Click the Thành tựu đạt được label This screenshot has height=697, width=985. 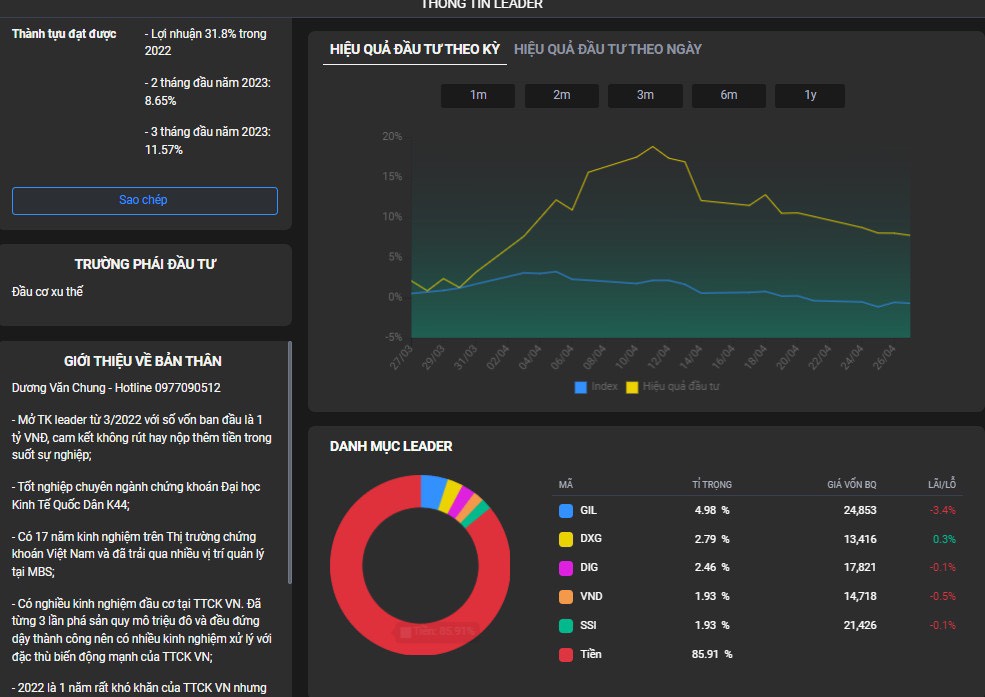click(x=64, y=34)
